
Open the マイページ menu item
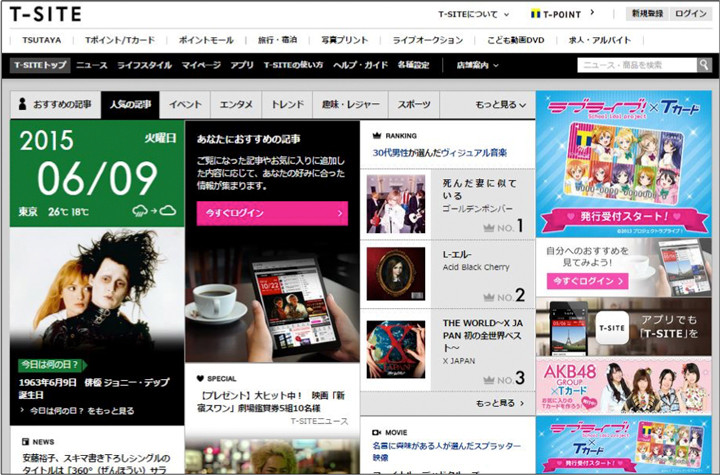[x=201, y=65]
